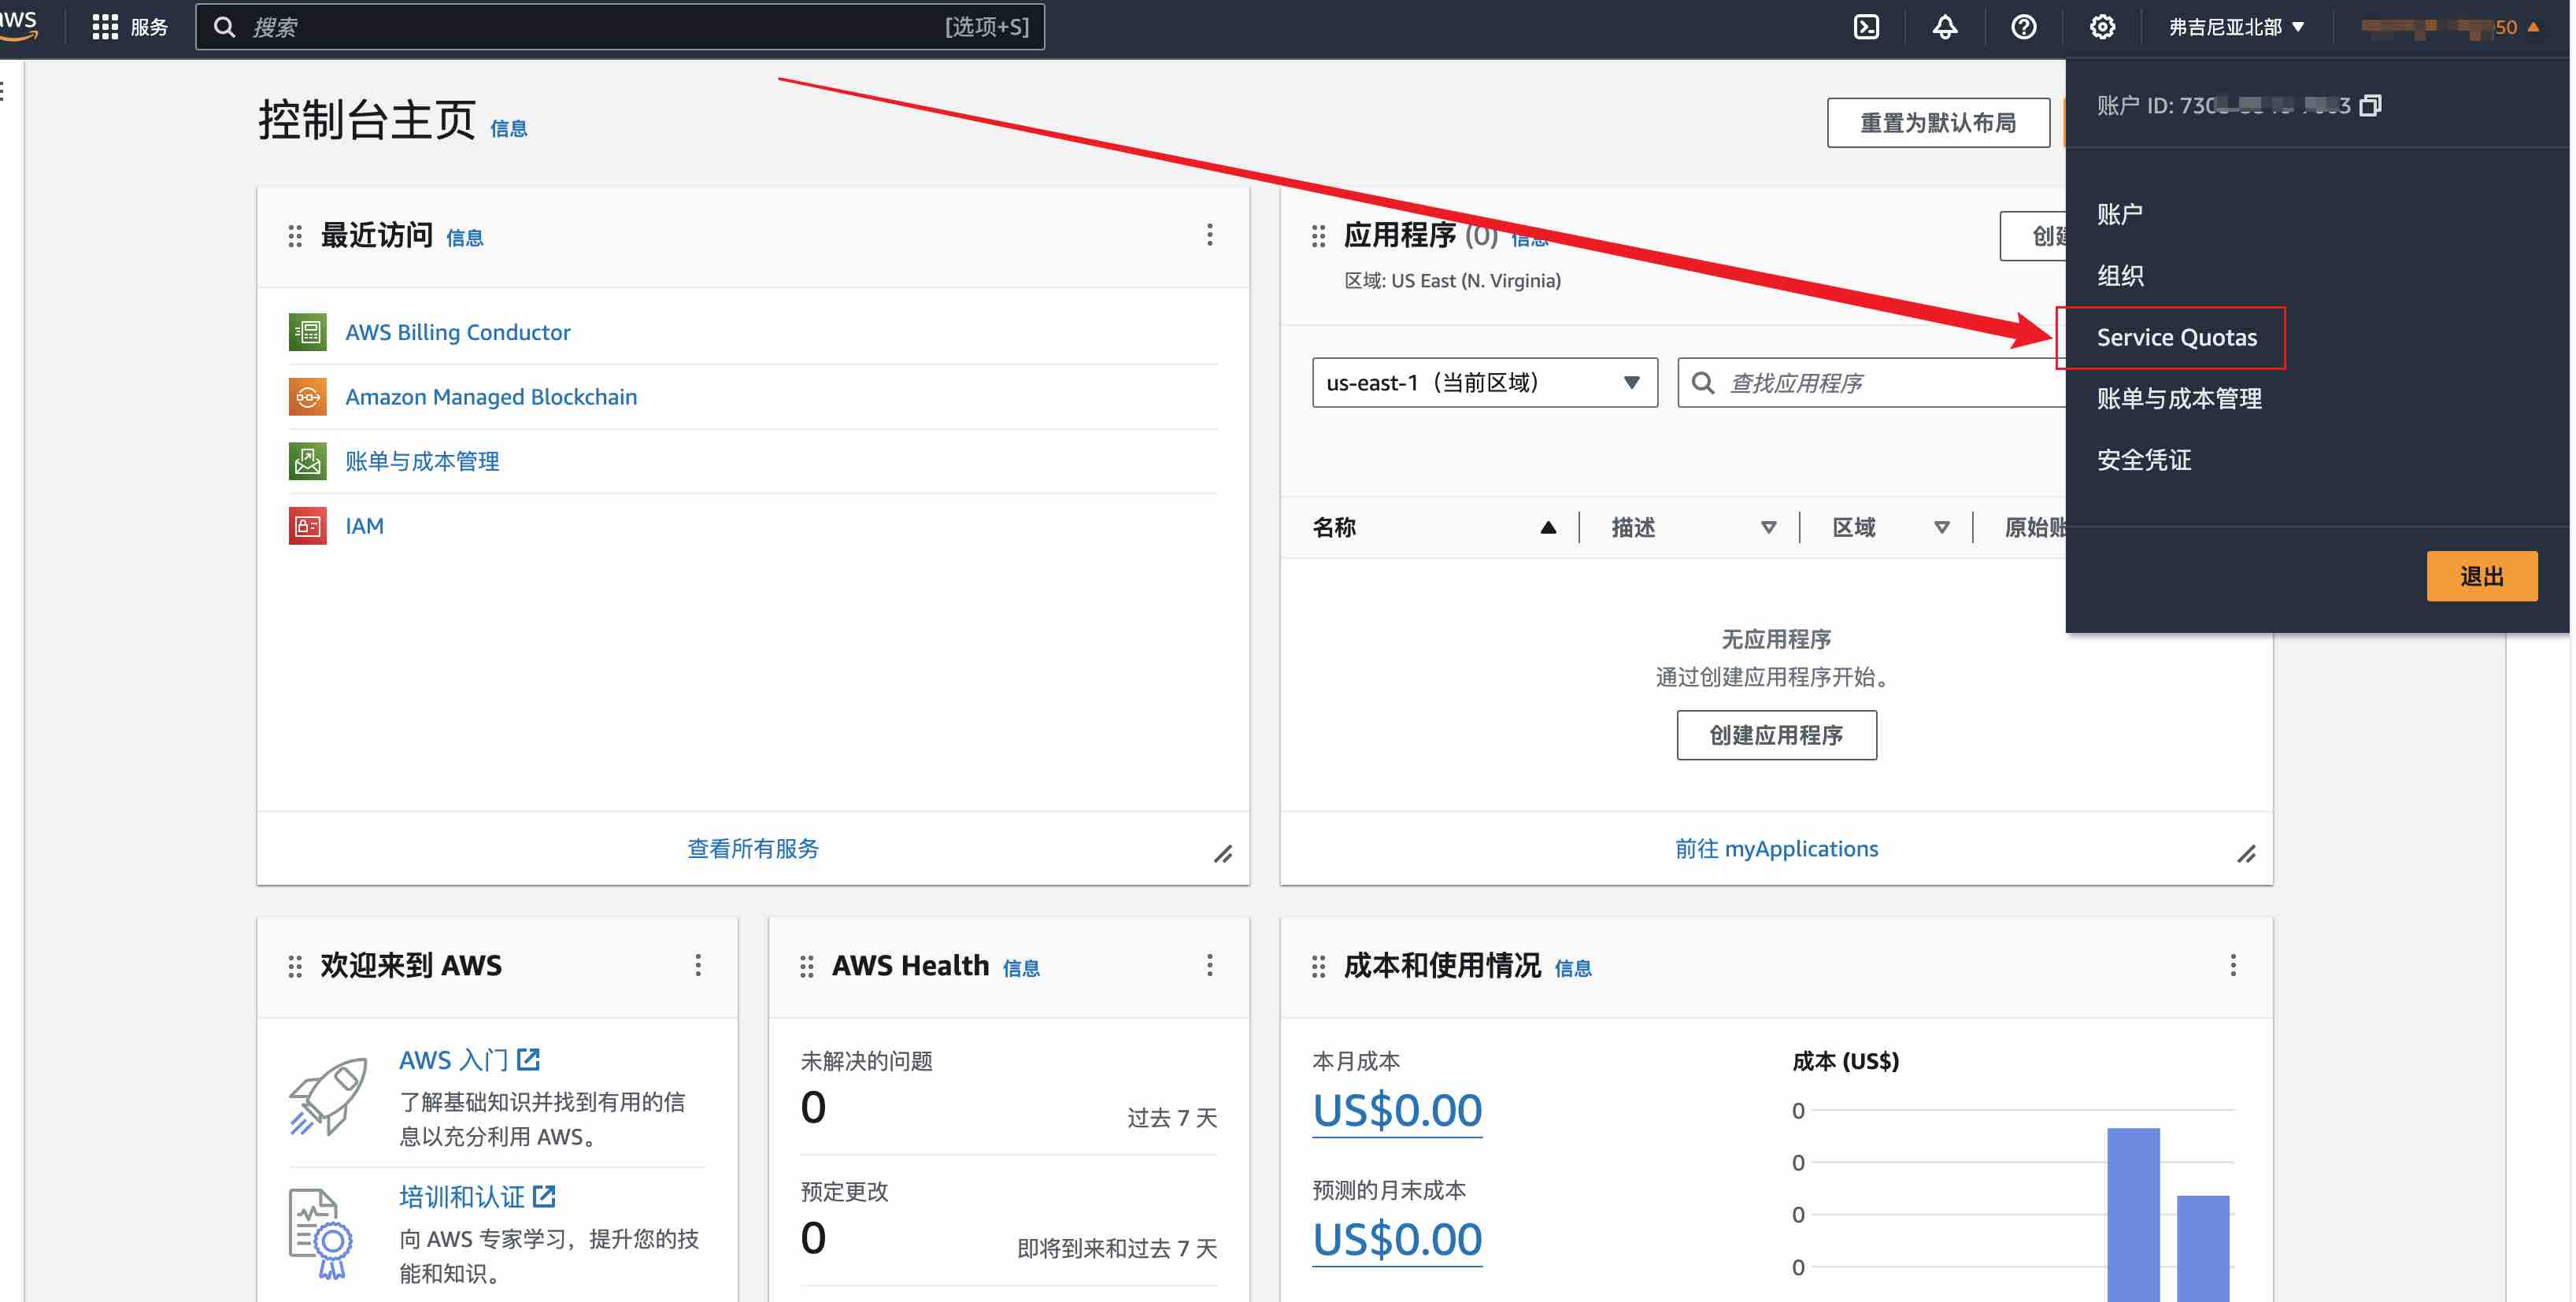The height and width of the screenshot is (1302, 2576).
Task: Open the us-east-1 region dropdown
Action: tap(1484, 383)
